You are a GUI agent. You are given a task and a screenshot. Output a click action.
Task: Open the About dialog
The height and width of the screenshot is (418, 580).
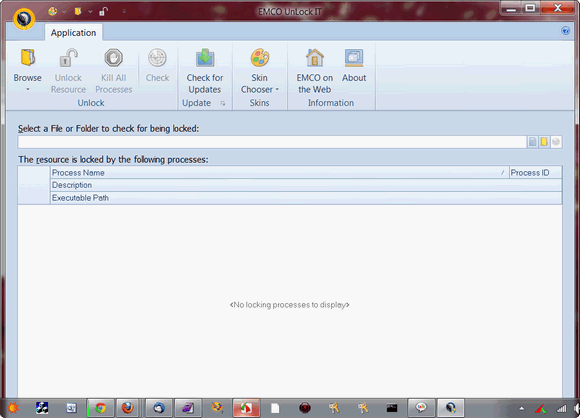(354, 66)
